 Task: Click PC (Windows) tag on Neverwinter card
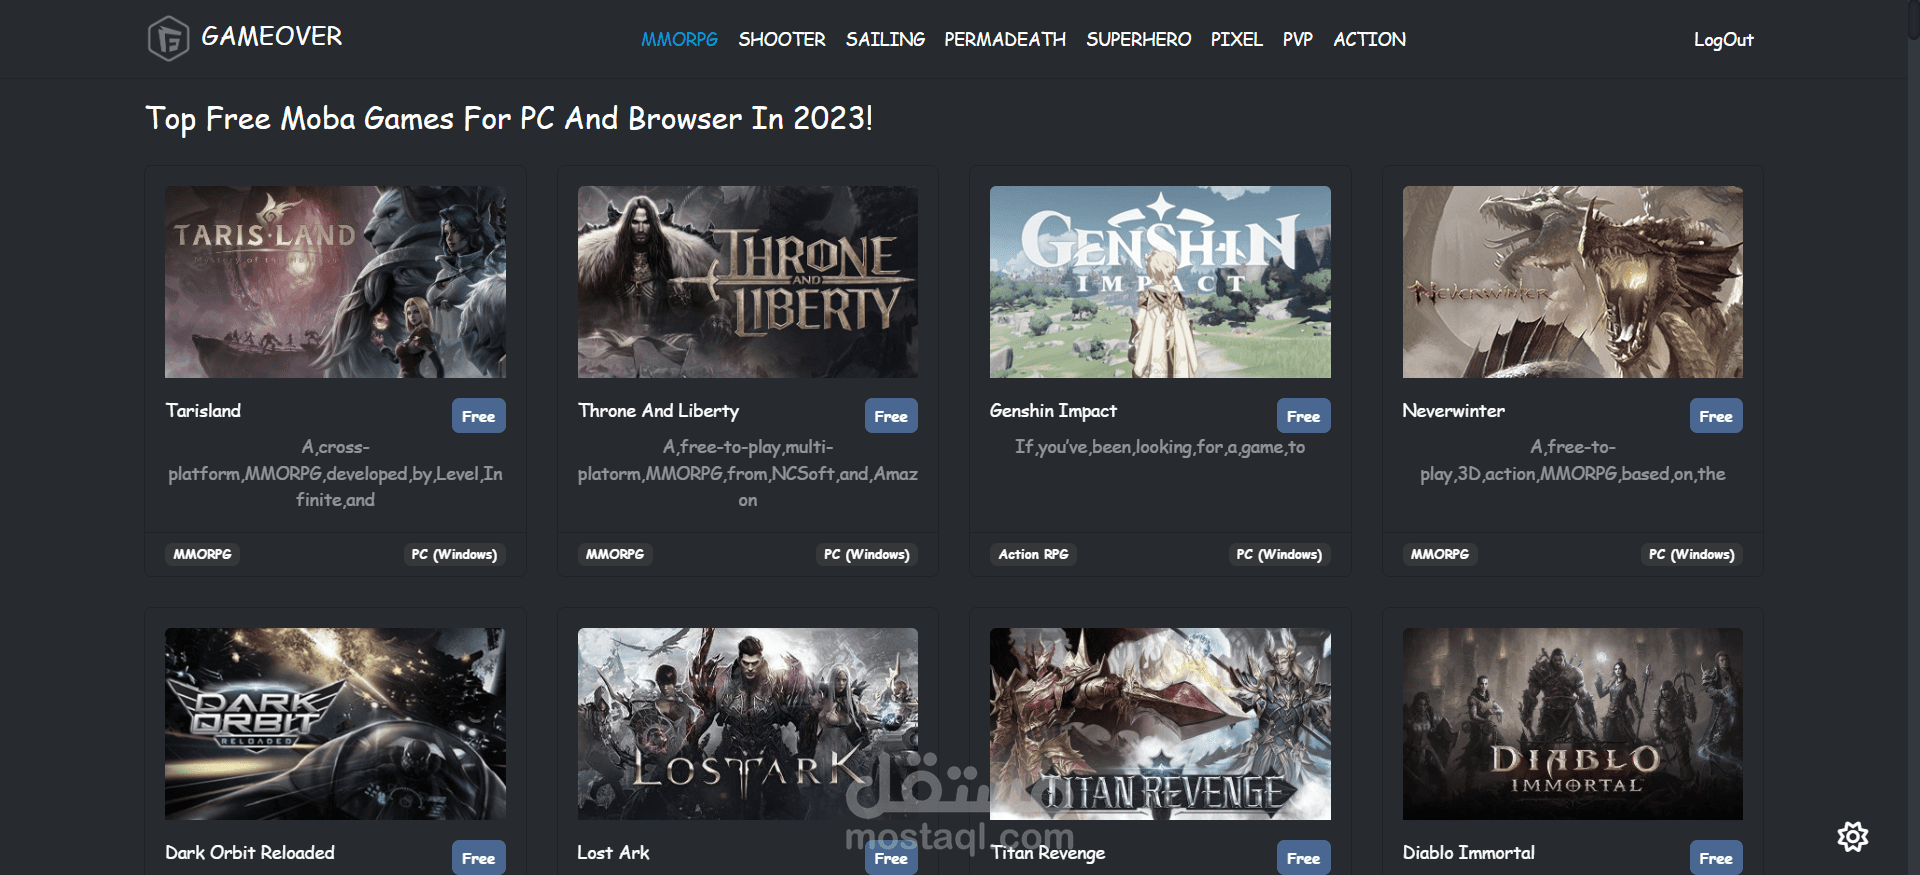[x=1692, y=554]
